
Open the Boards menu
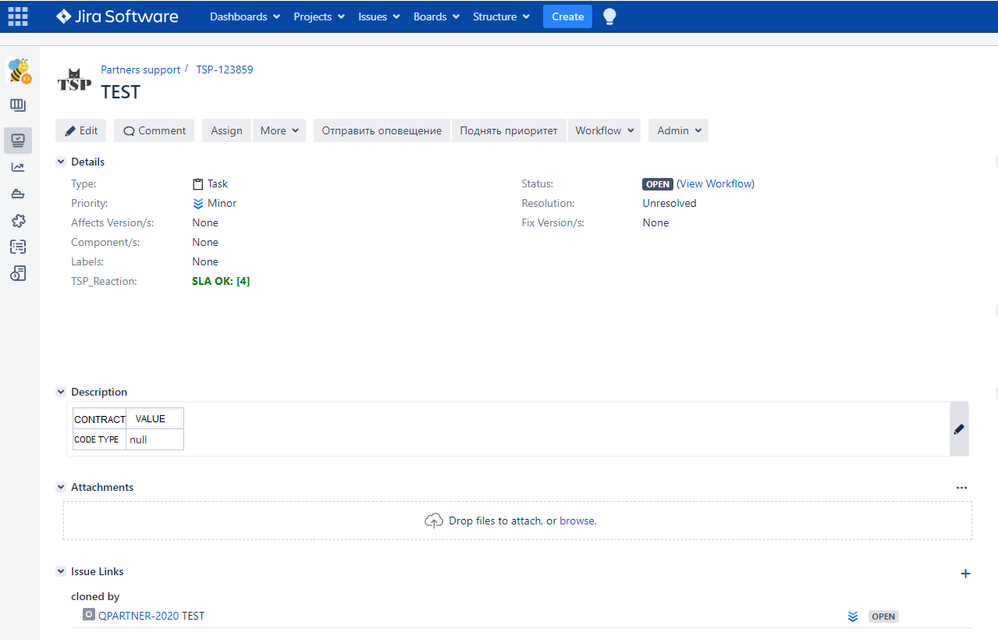(436, 17)
